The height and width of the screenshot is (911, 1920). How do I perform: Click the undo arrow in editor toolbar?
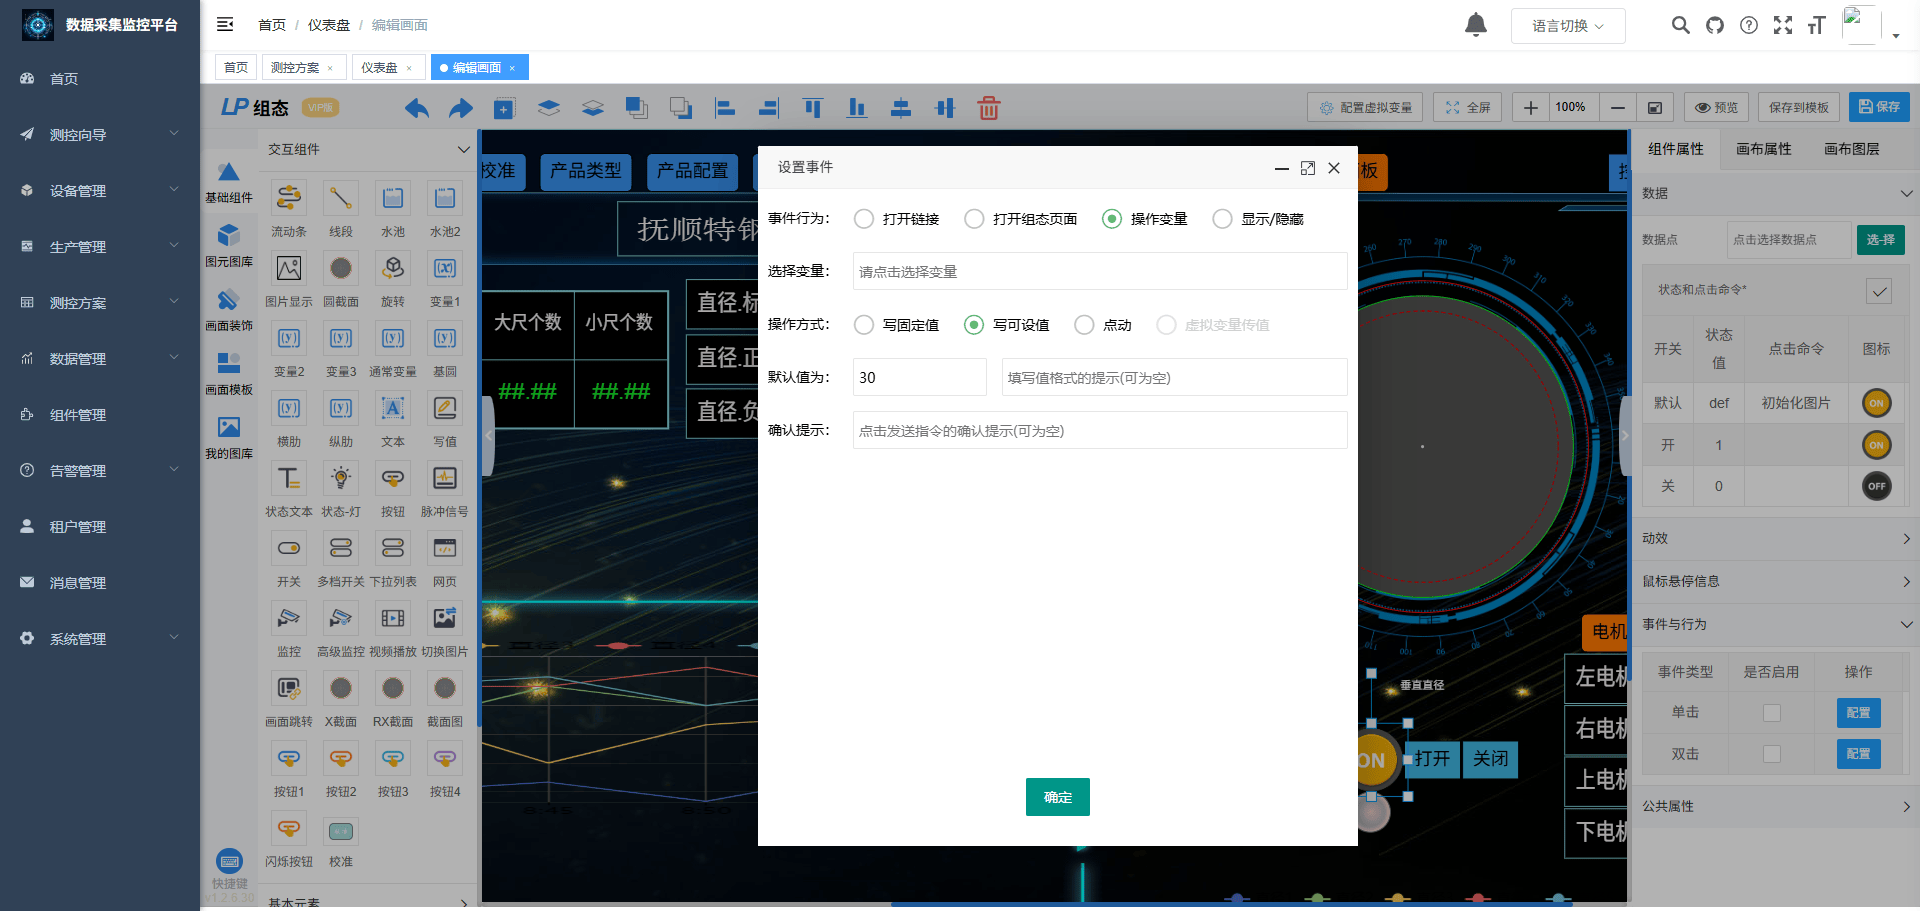417,108
